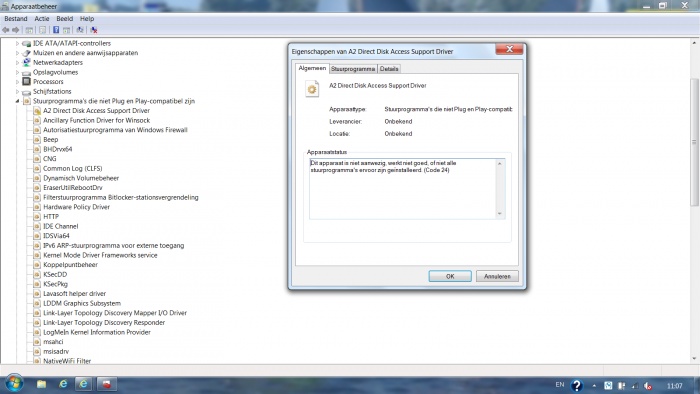Expand the Muizen en andere aanwijsapparaten node
The height and width of the screenshot is (394, 700).
pyautogui.click(x=17, y=53)
